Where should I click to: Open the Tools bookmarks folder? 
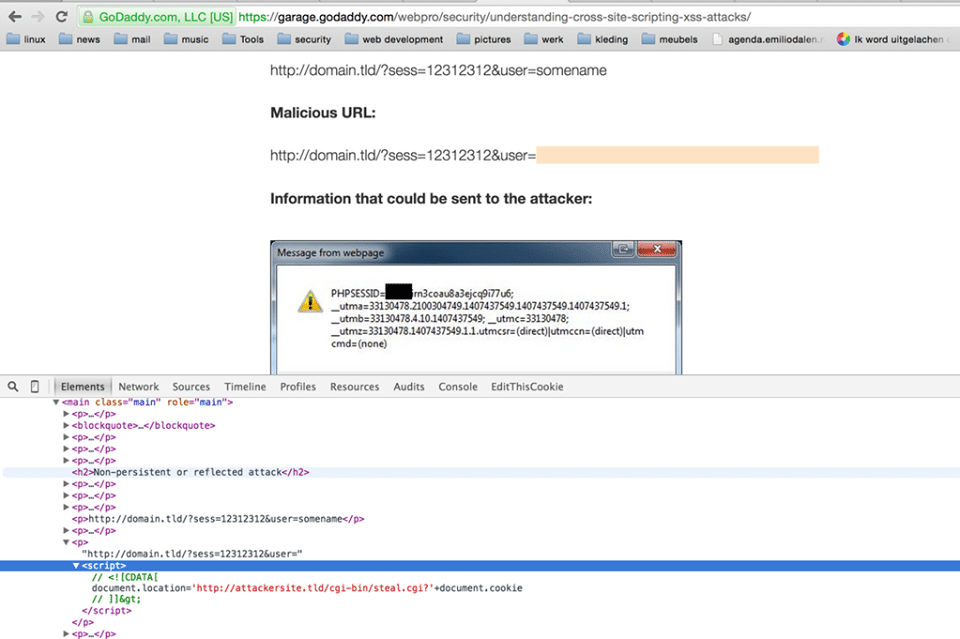pyautogui.click(x=242, y=39)
